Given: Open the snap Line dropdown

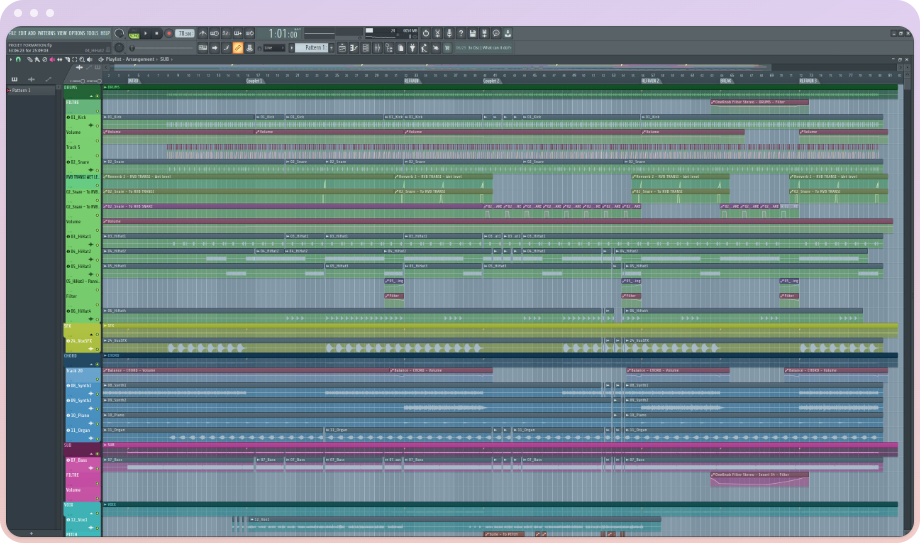Looking at the screenshot, I should [274, 47].
